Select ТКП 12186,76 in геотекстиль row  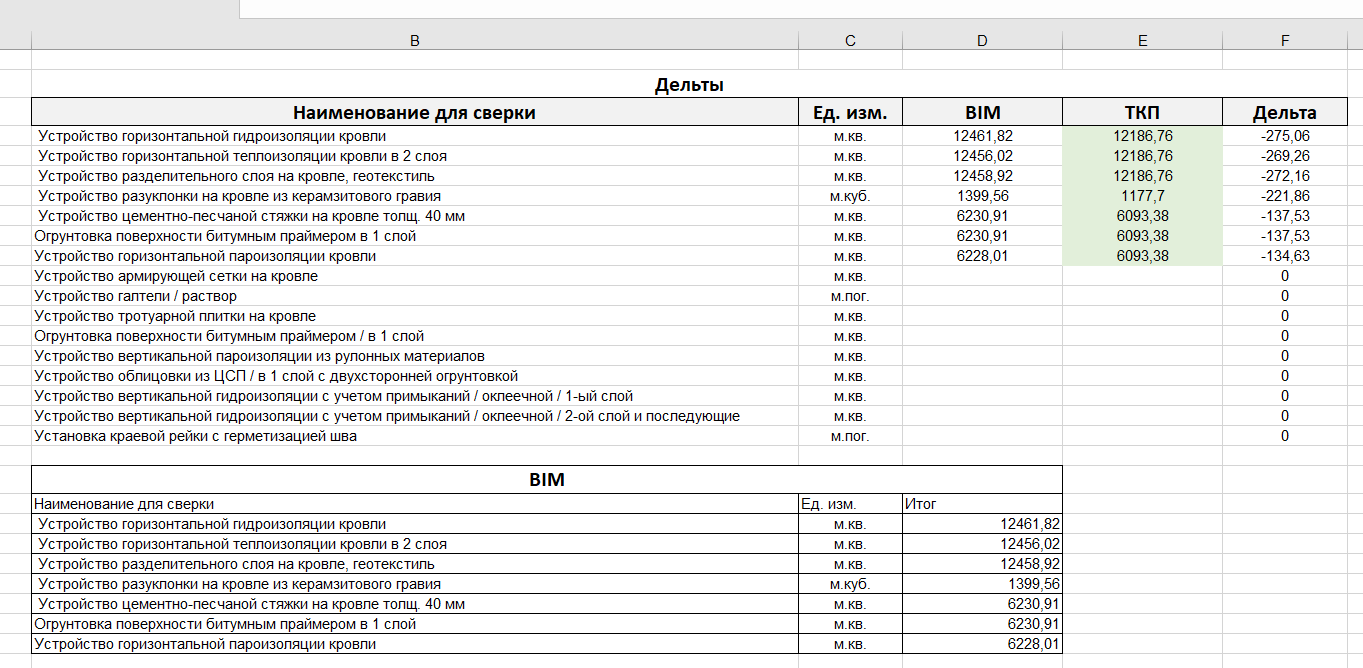1142,176
